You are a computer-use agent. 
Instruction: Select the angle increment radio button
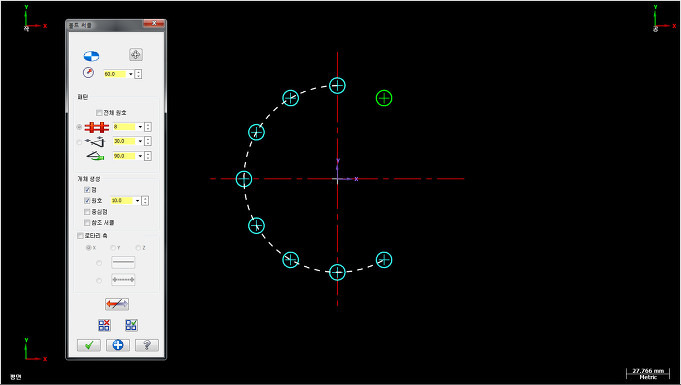(x=79, y=142)
